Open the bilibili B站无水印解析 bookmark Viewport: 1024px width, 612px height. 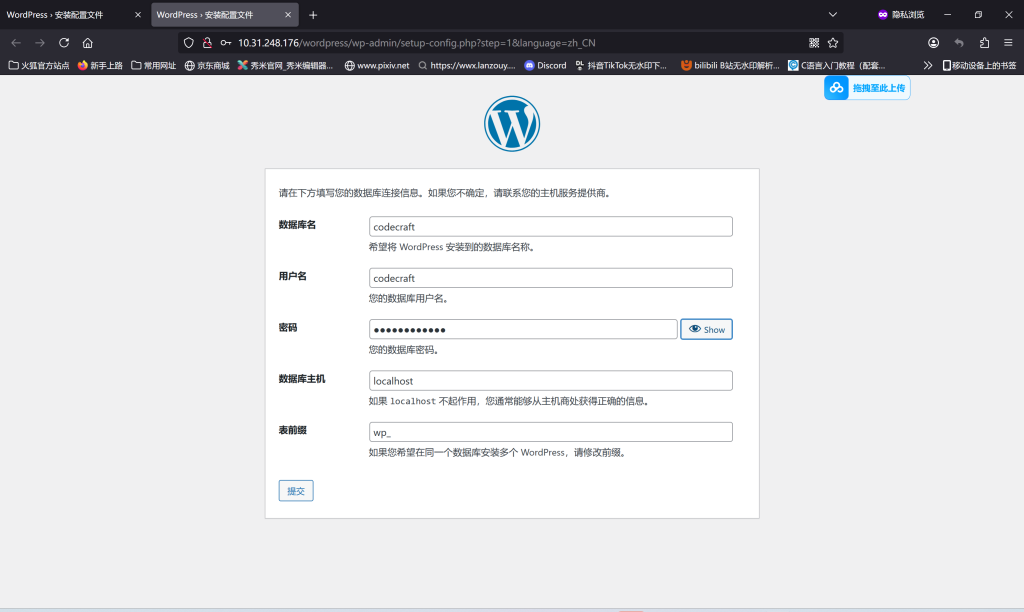730,65
